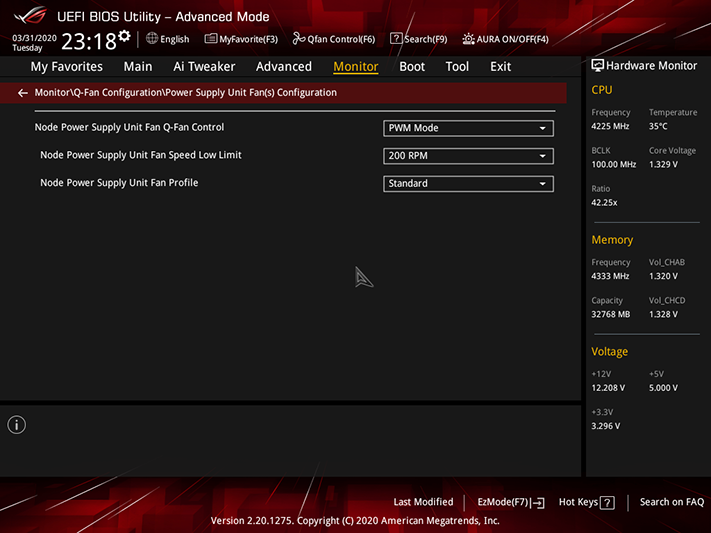
Task: Click the EzMode exit arrow icon
Action: pyautogui.click(x=538, y=503)
